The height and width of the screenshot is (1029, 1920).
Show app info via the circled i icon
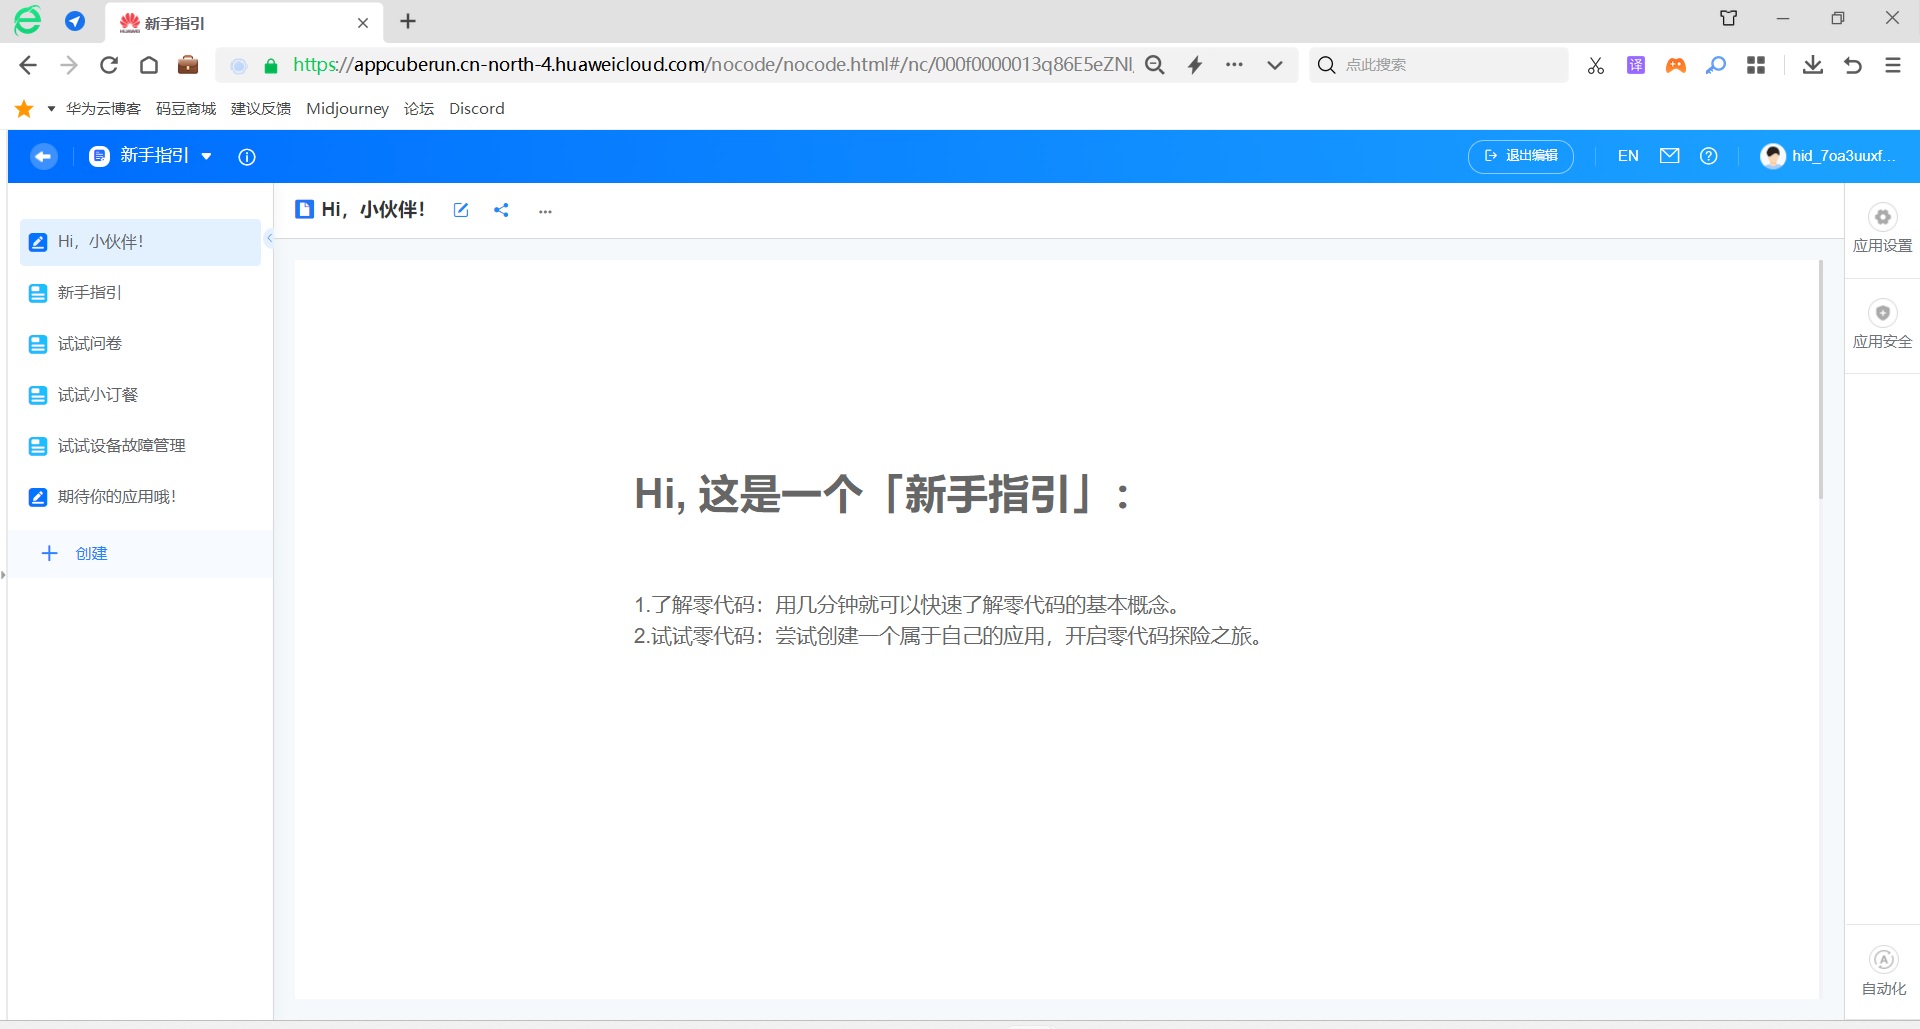pyautogui.click(x=247, y=157)
